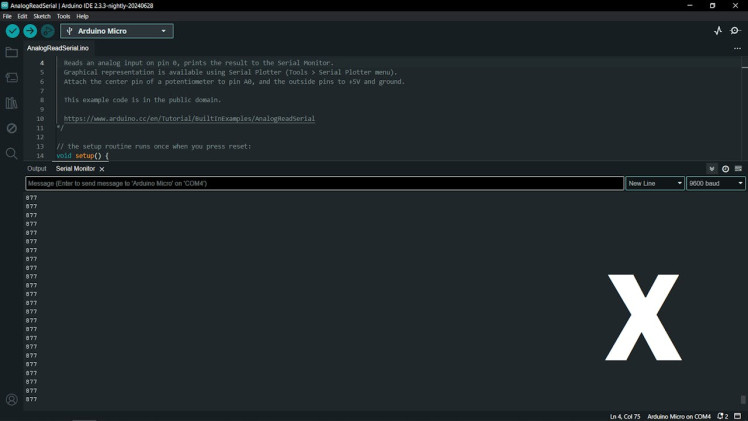Open the AnalogReadSerial tutorial URL link

point(189,119)
